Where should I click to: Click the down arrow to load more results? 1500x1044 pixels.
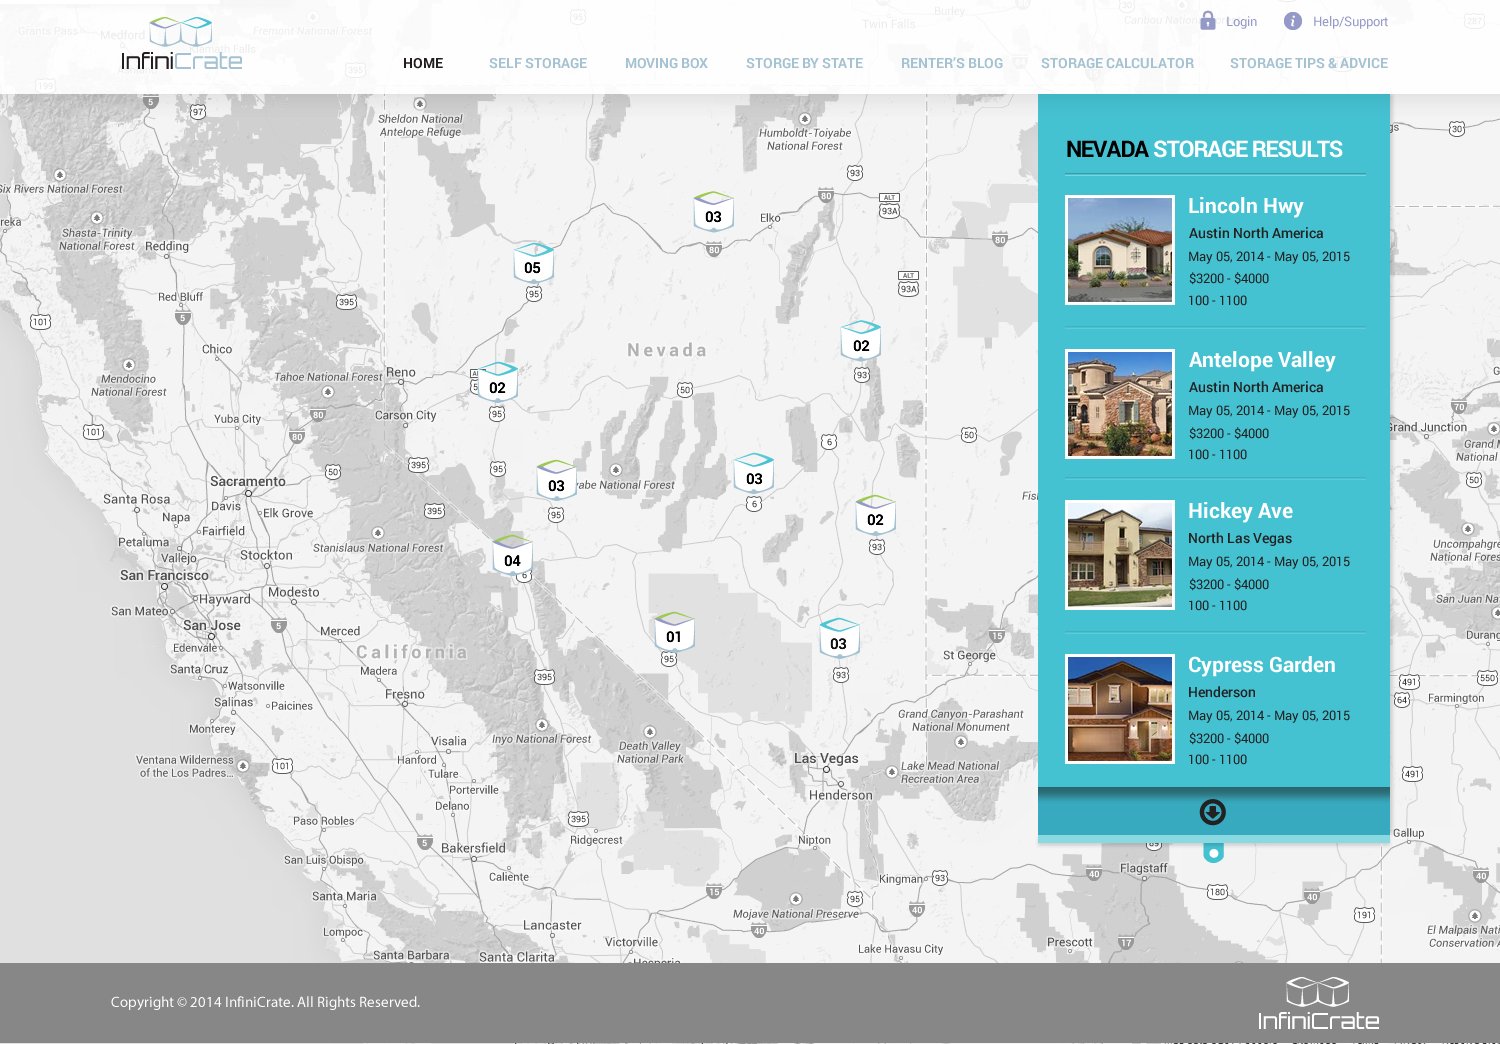pos(1213,812)
